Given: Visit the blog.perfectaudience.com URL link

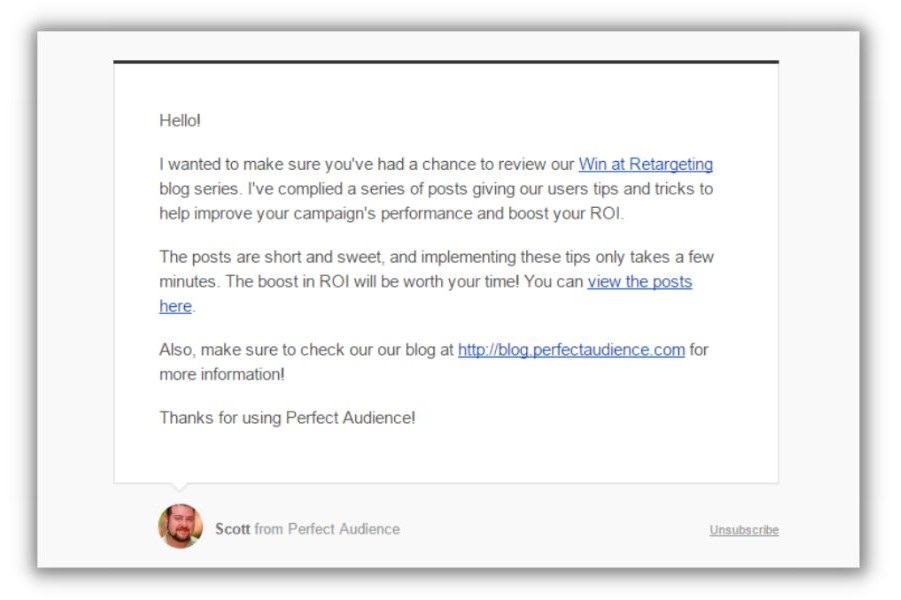Looking at the screenshot, I should [x=571, y=350].
